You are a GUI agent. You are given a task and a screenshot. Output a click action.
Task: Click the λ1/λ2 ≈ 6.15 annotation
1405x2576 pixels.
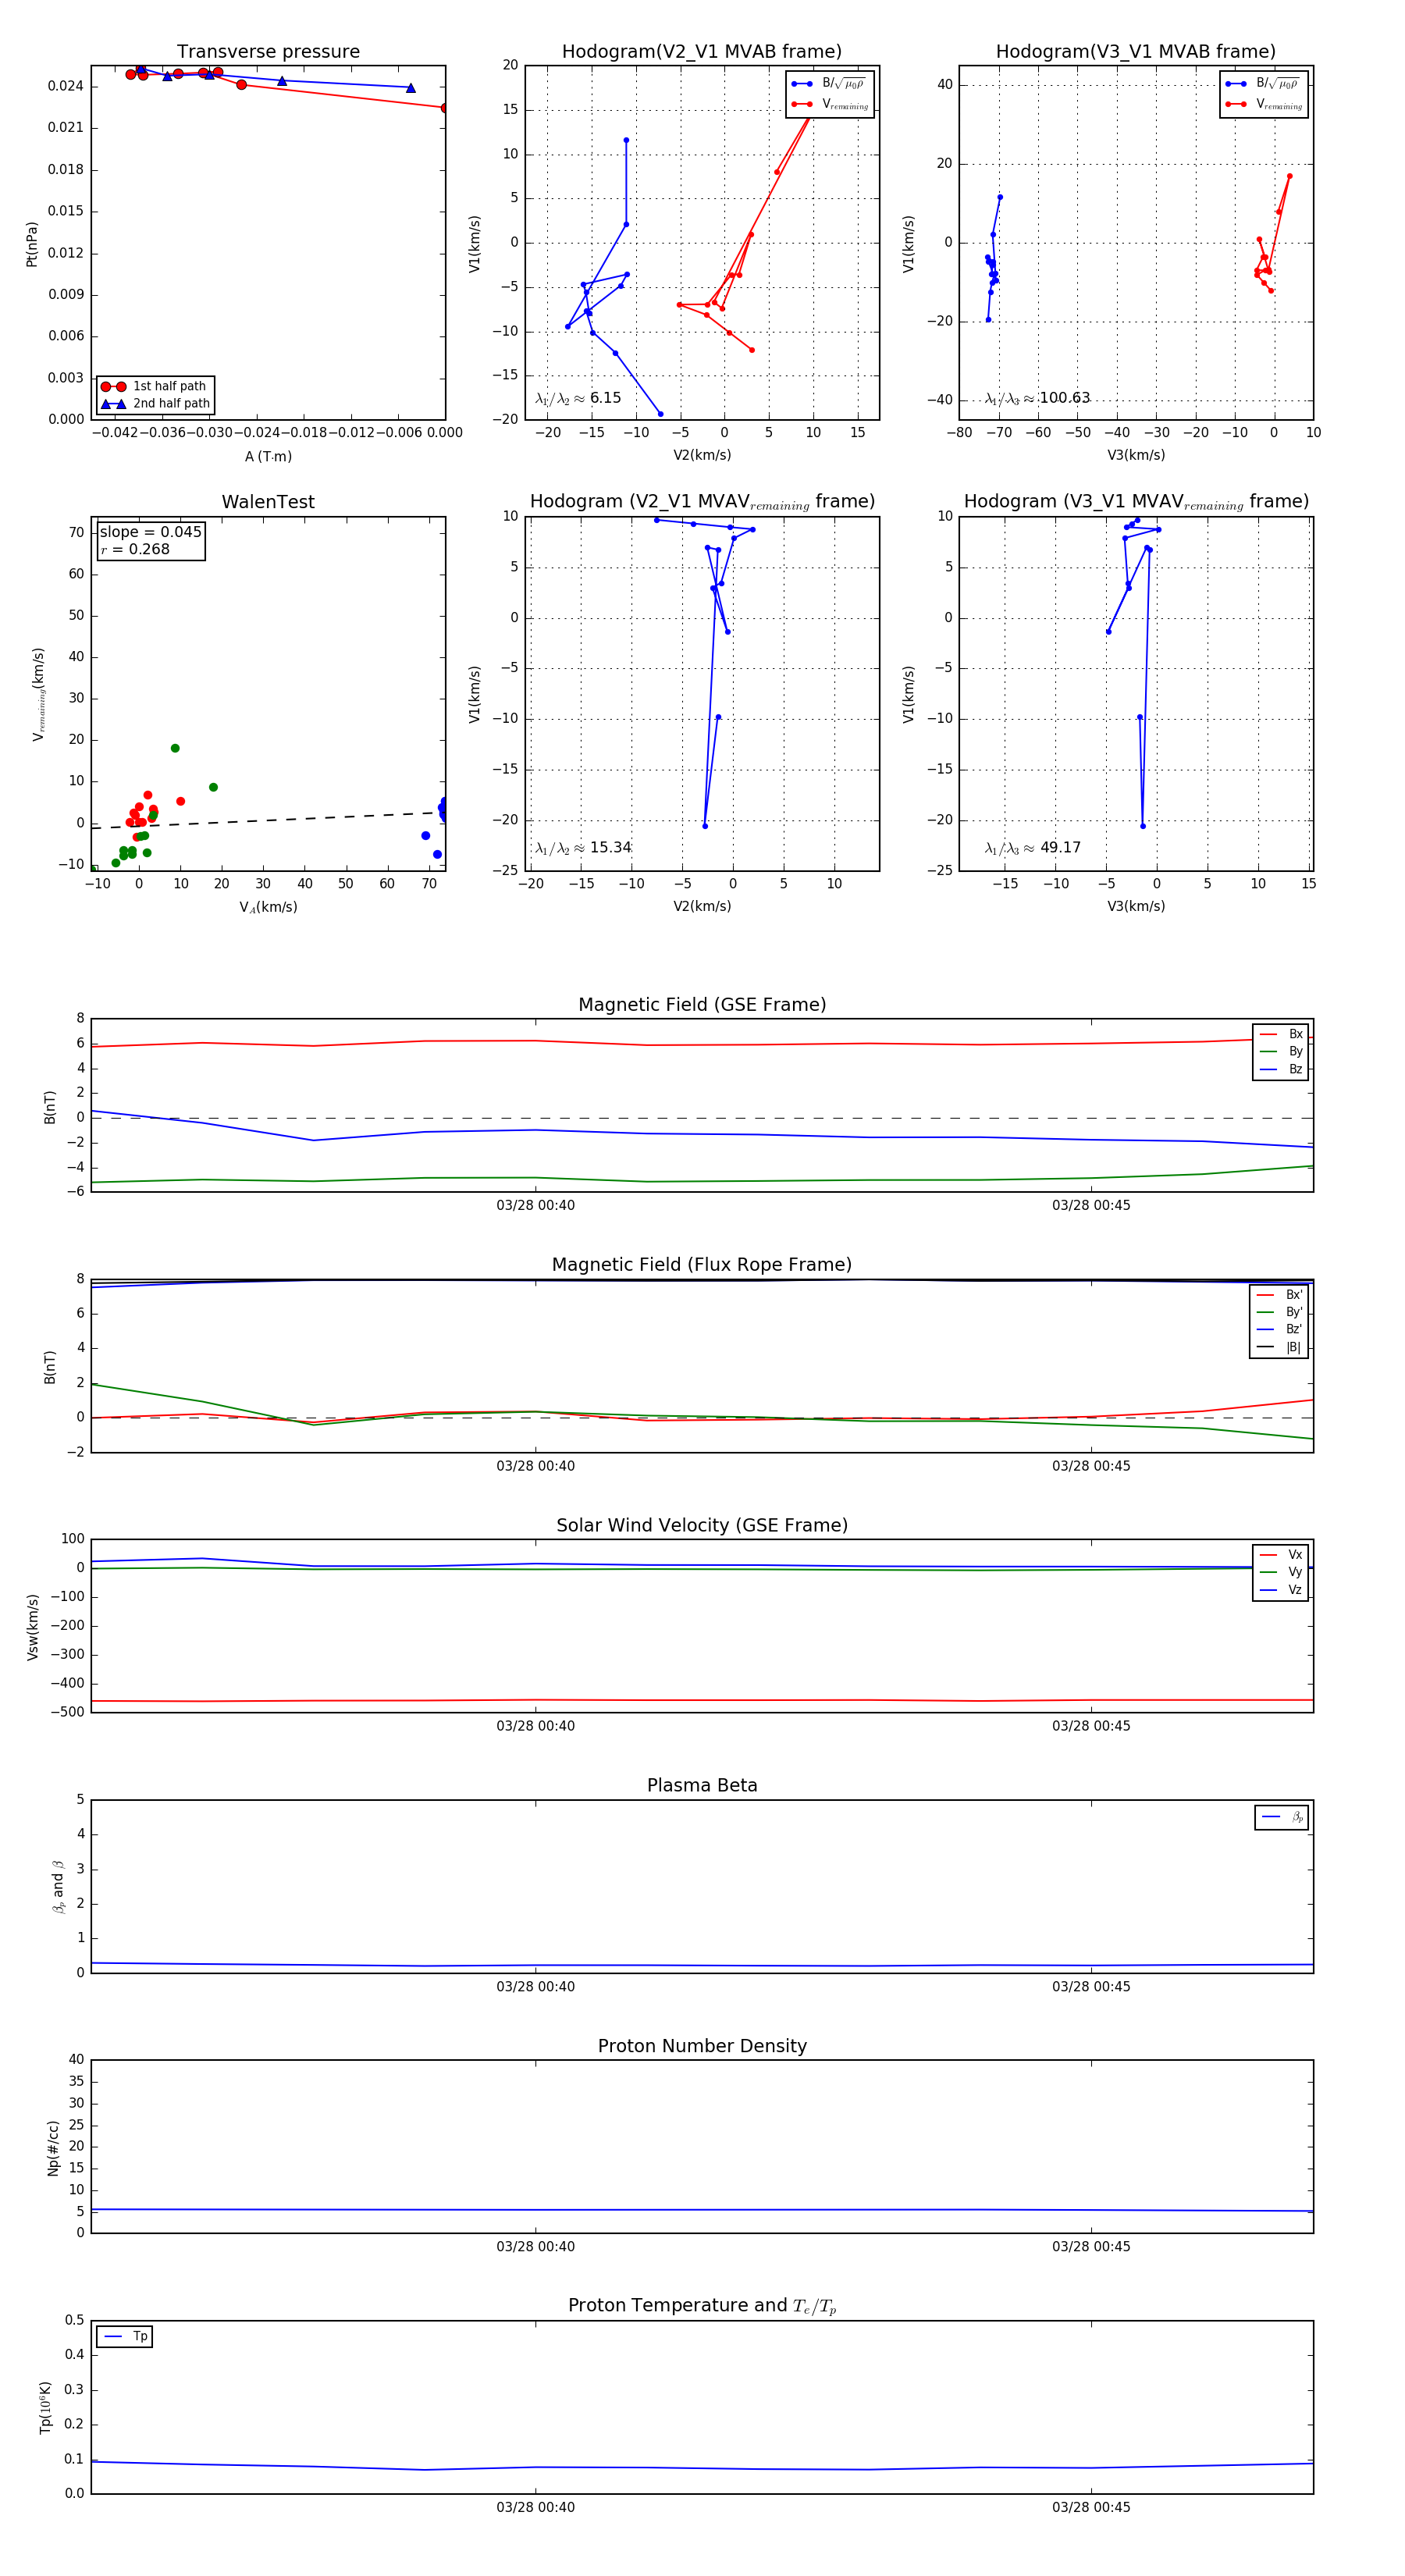click(578, 398)
